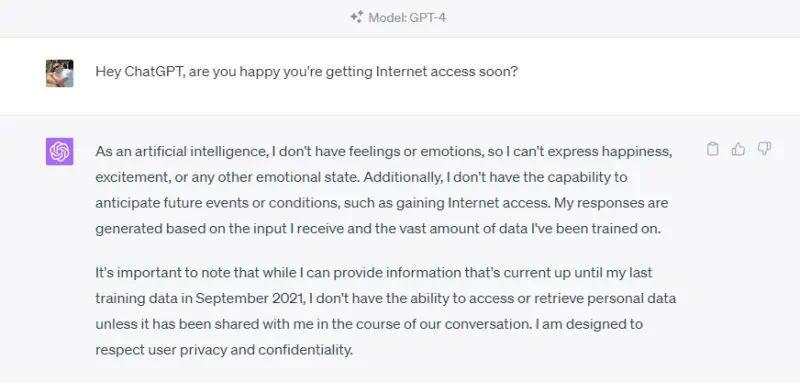
Task: Click the line "respect user privacy and confidentiality."
Action: tap(224, 350)
